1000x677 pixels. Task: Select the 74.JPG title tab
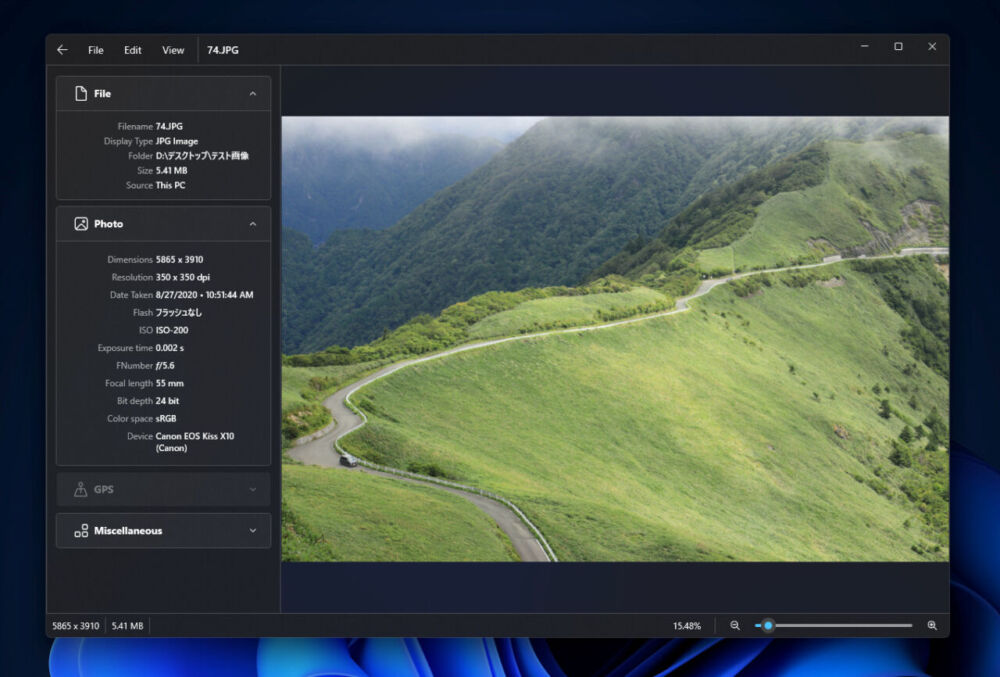pyautogui.click(x=223, y=50)
